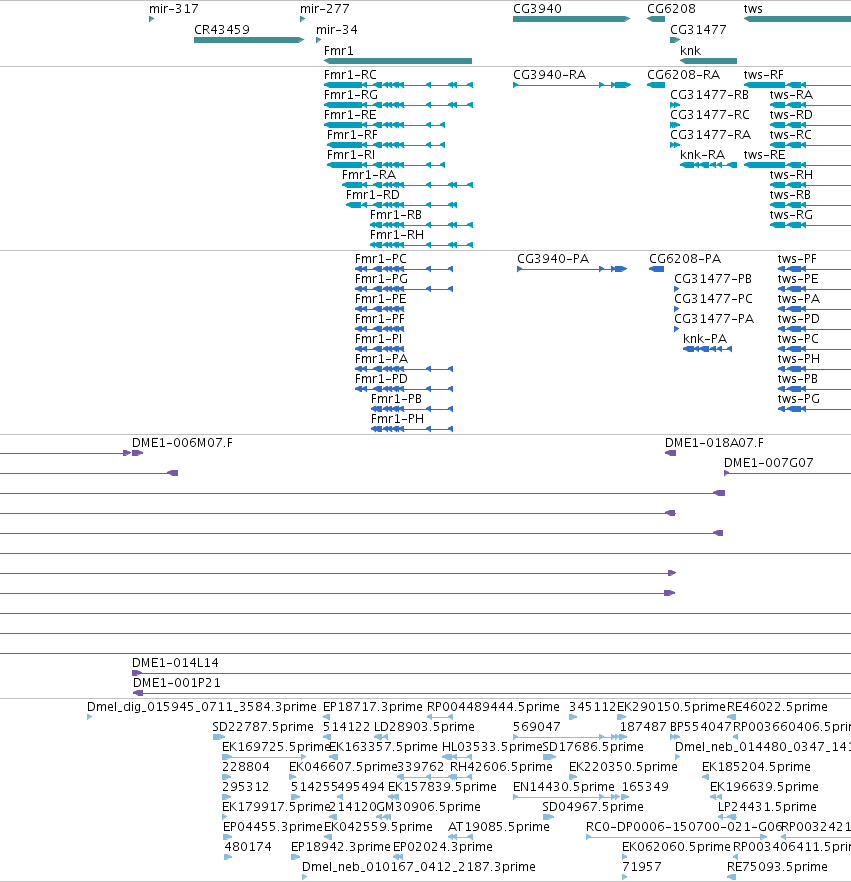Click transcript tws-RE

[x=764, y=155]
